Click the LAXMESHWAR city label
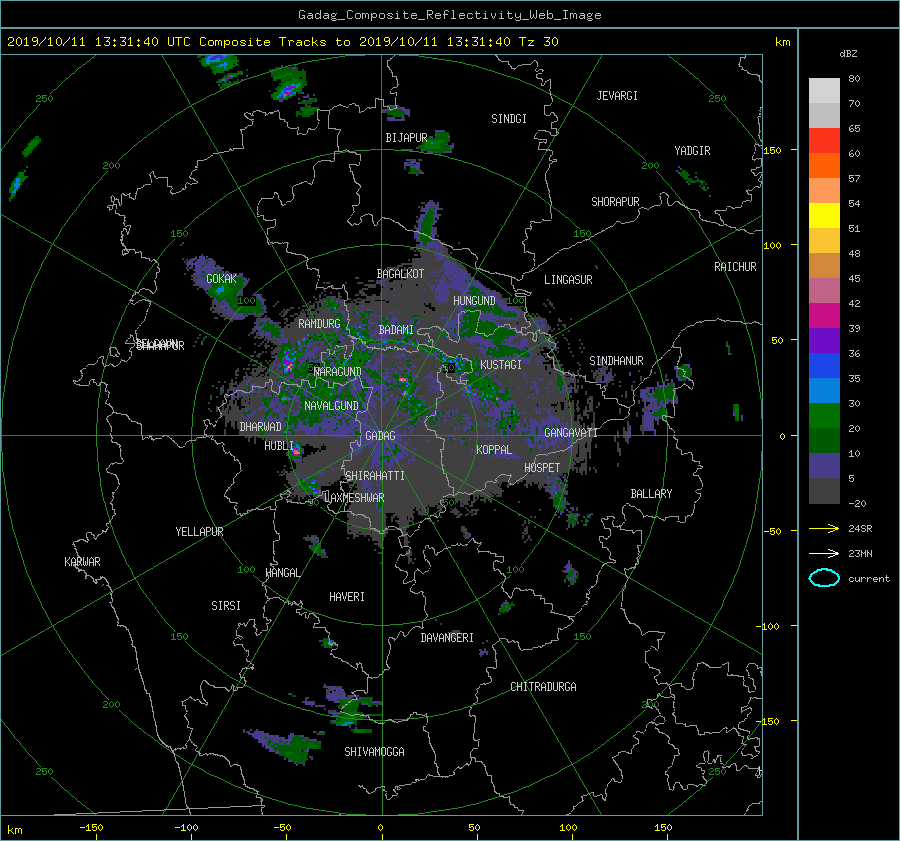 tap(354, 498)
